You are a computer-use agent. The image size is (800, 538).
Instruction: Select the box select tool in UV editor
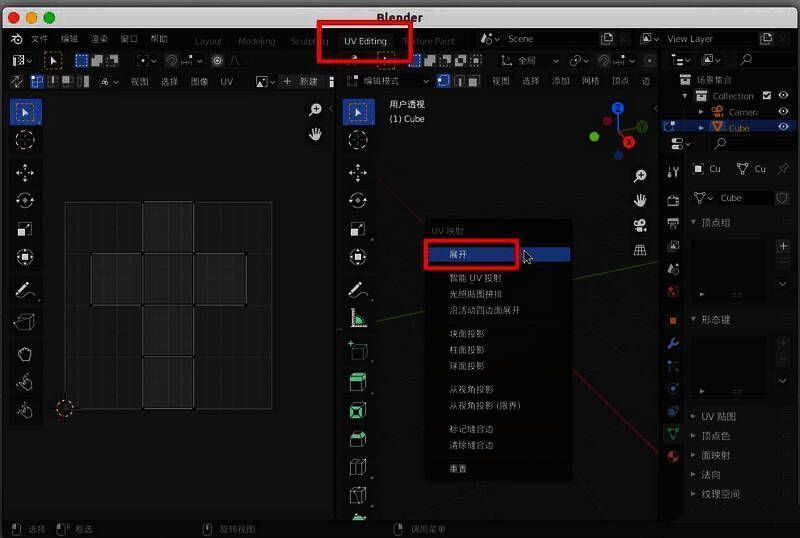(x=25, y=112)
